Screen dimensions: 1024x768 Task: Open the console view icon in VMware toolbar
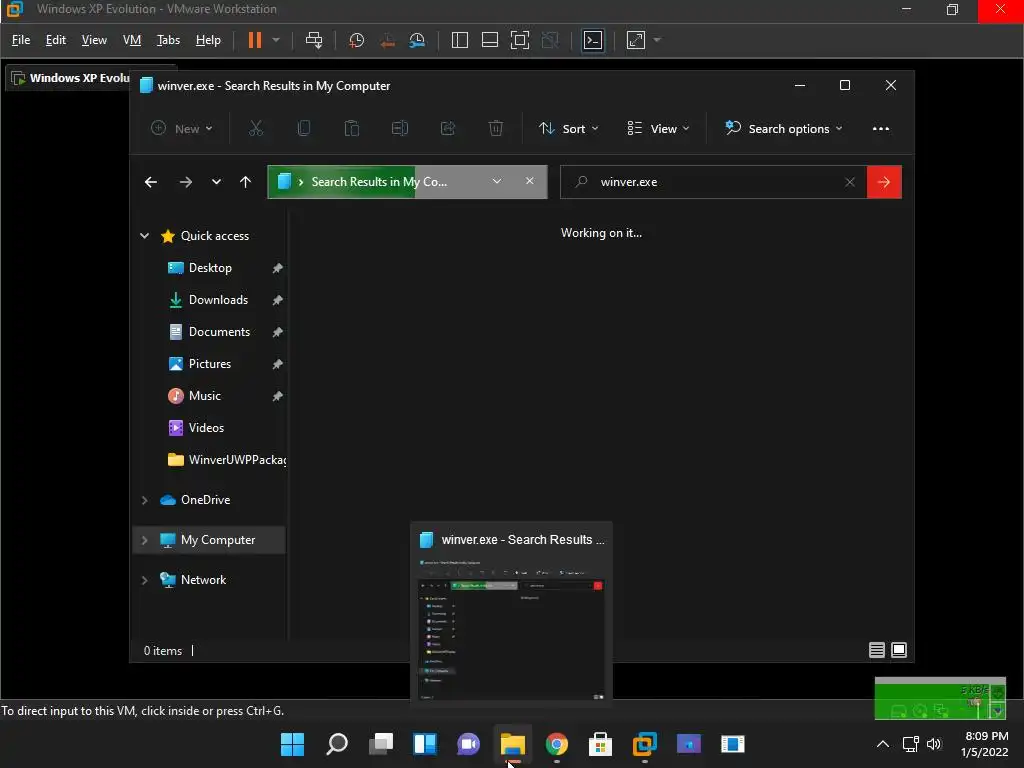tap(593, 40)
